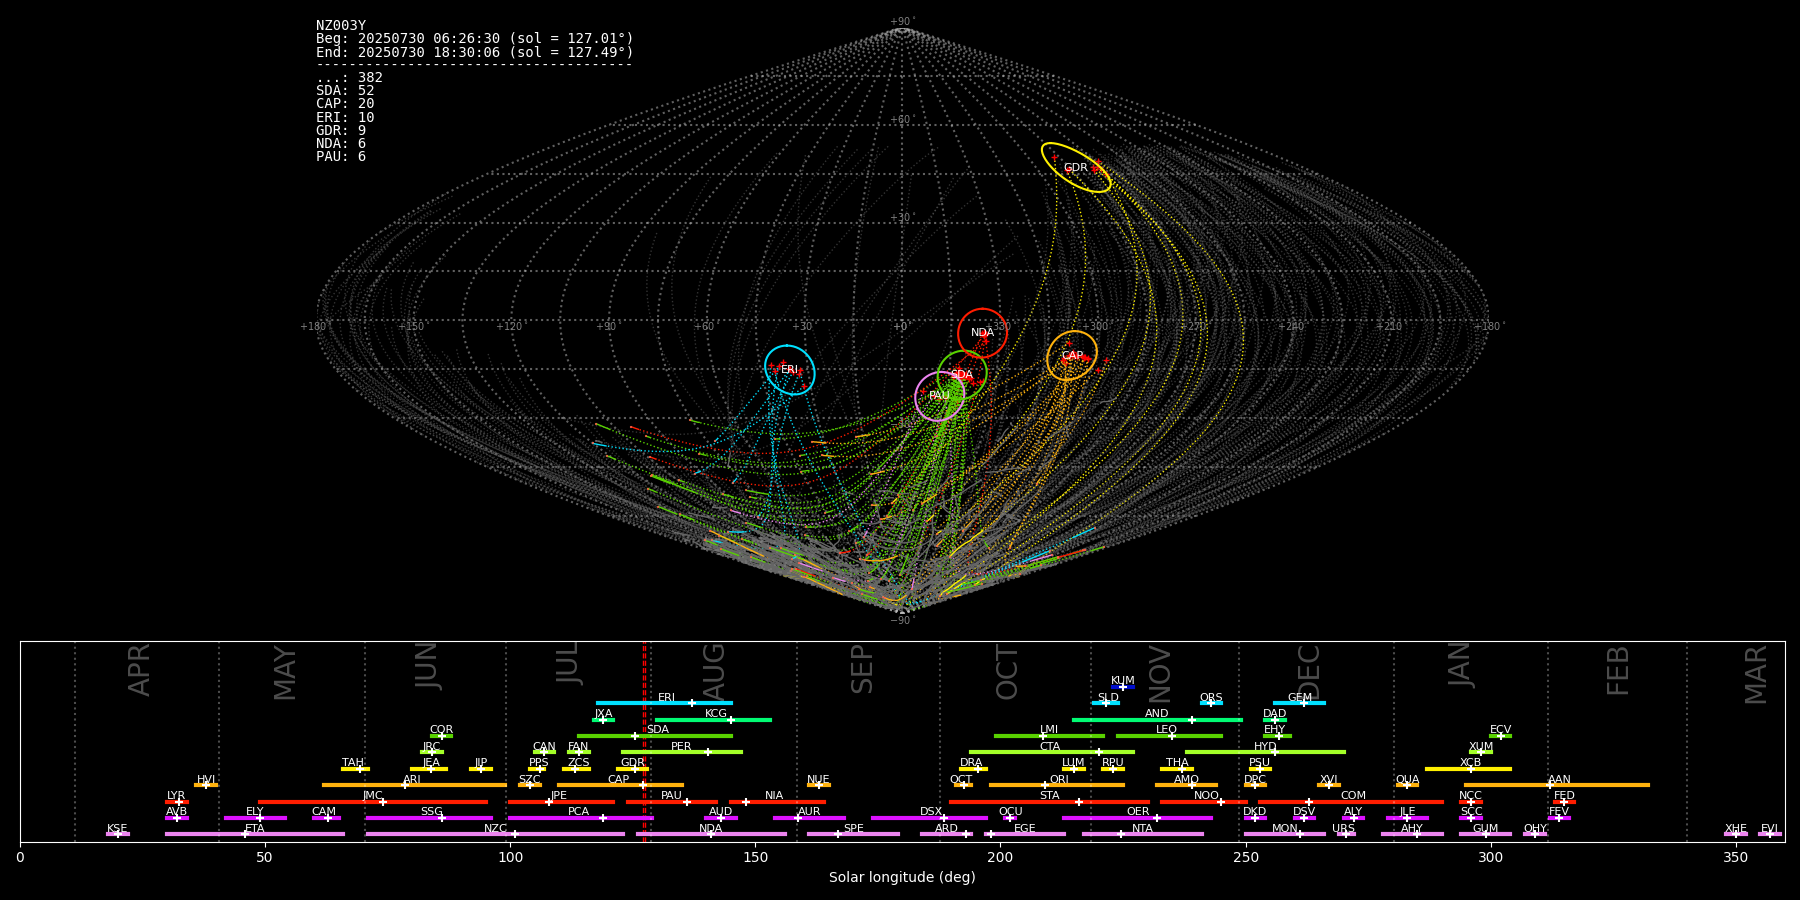
Task: Select the PCA shower bar in timeline
Action: pyautogui.click(x=580, y=818)
